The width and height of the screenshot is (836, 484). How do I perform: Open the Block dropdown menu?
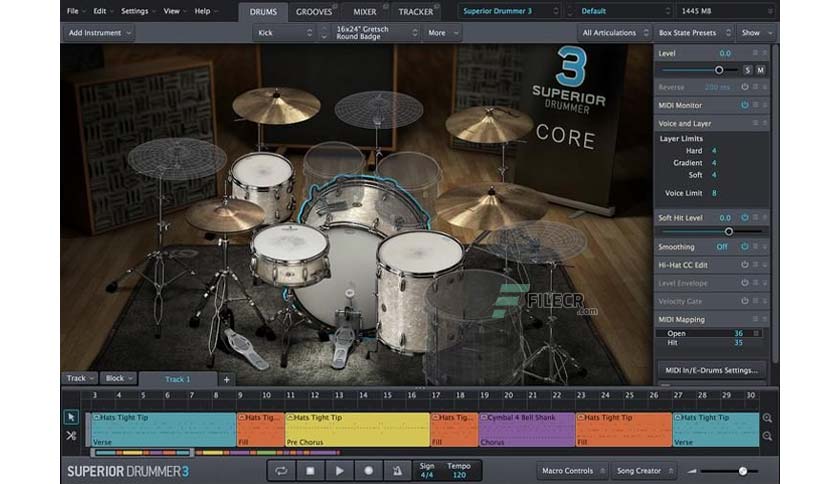coord(118,378)
